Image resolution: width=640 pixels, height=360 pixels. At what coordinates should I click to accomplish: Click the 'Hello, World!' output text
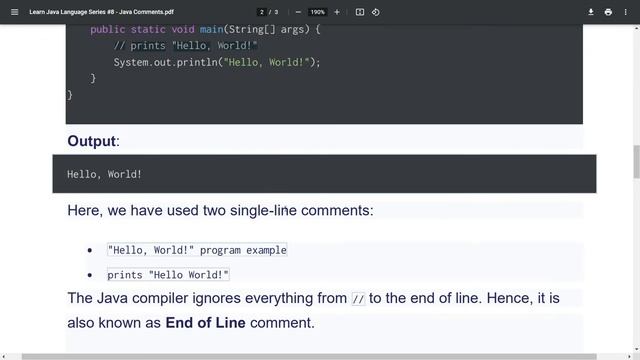(104, 174)
